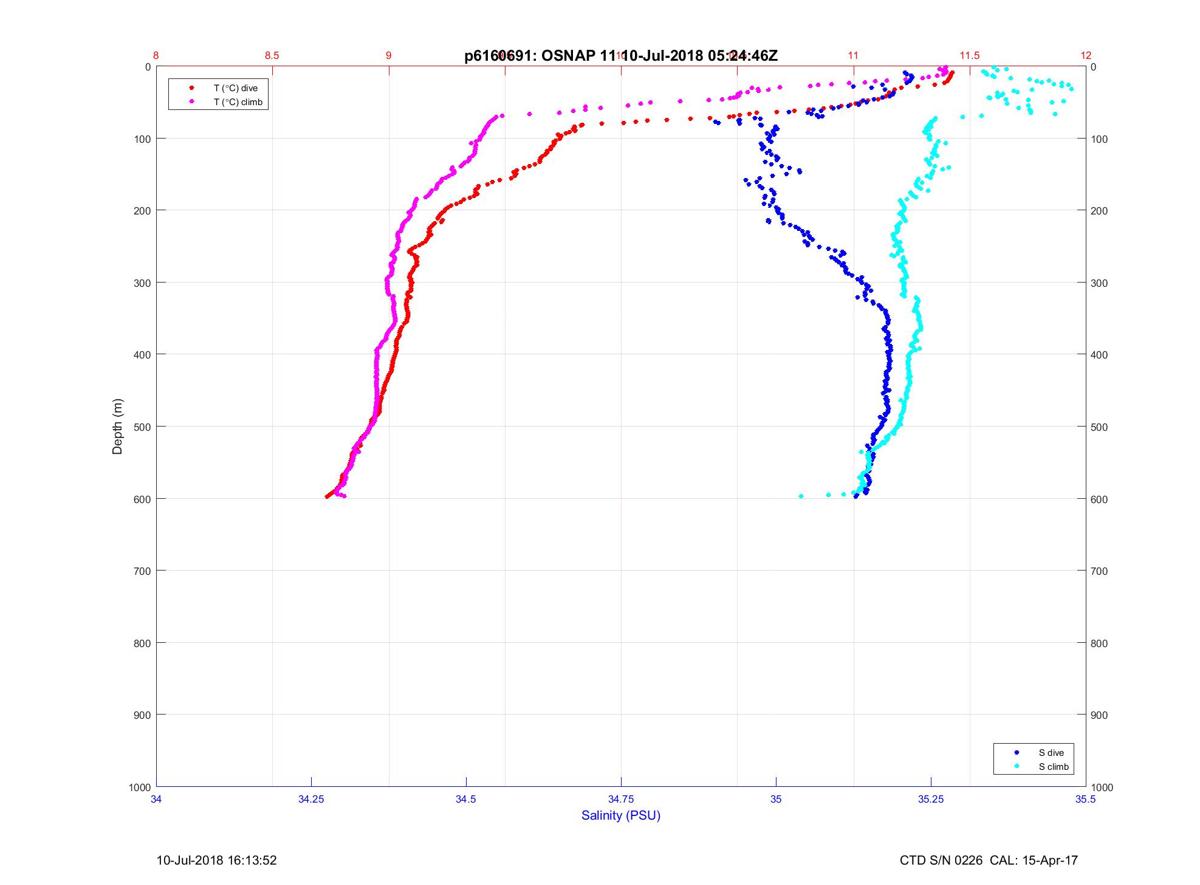Click left depth axis tick label 800
Image resolution: width=1200 pixels, height=885 pixels.
[x=142, y=643]
